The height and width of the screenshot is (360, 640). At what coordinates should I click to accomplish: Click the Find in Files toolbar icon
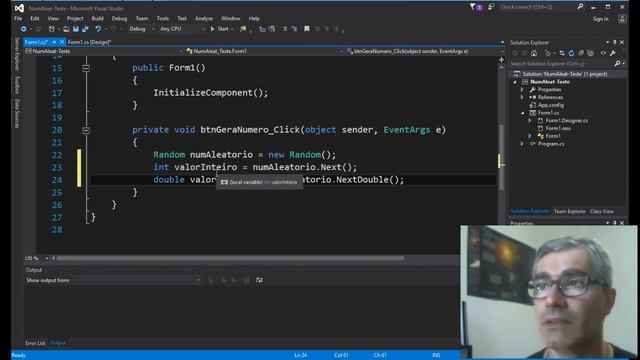(243, 29)
